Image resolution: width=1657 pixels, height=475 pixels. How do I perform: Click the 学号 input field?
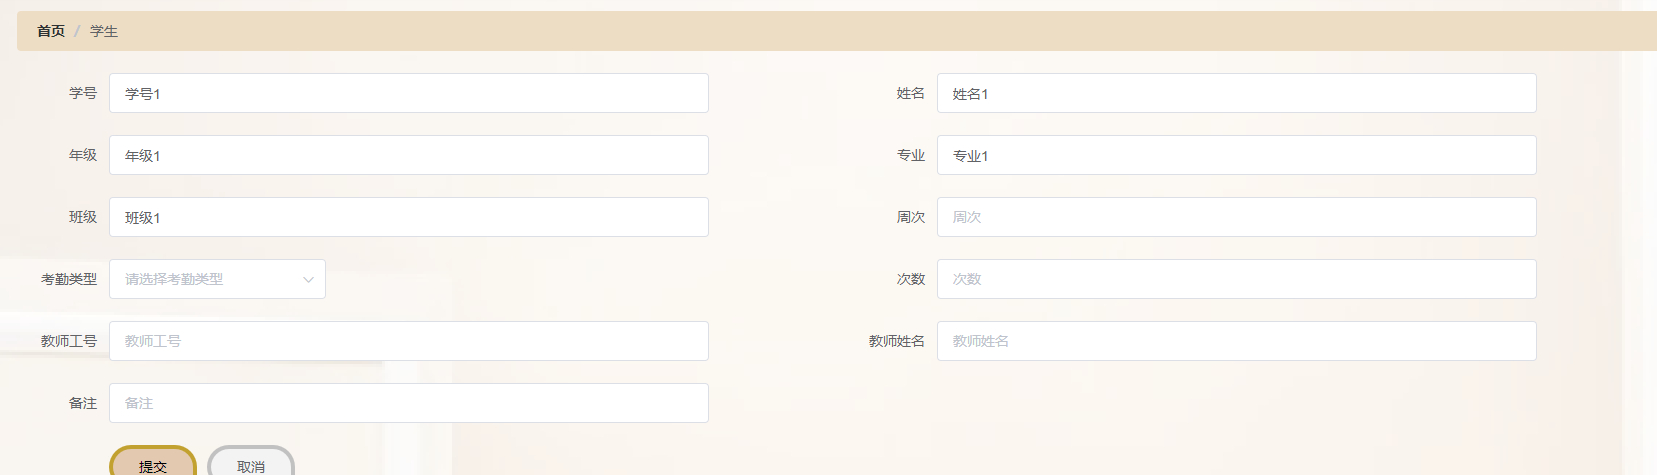[x=408, y=93]
